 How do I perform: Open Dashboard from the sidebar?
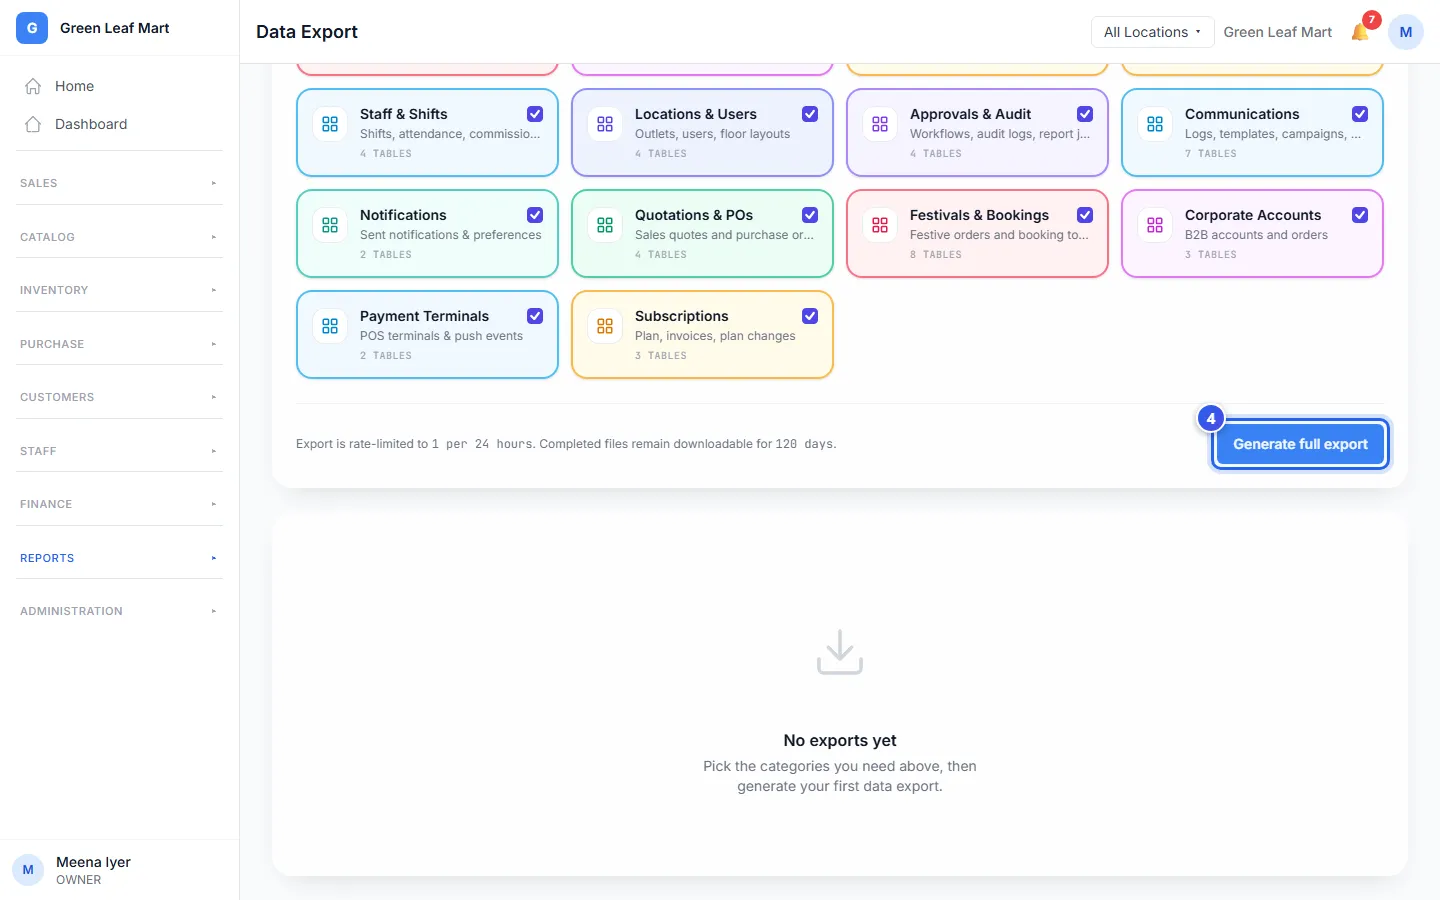point(120,124)
